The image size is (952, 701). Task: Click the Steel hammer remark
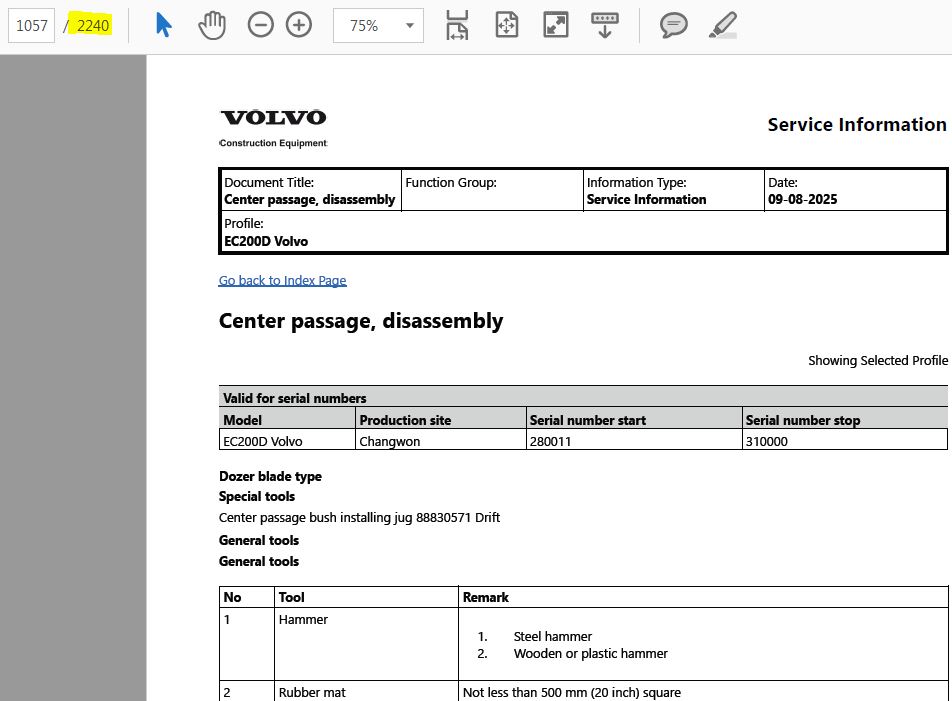click(x=552, y=637)
